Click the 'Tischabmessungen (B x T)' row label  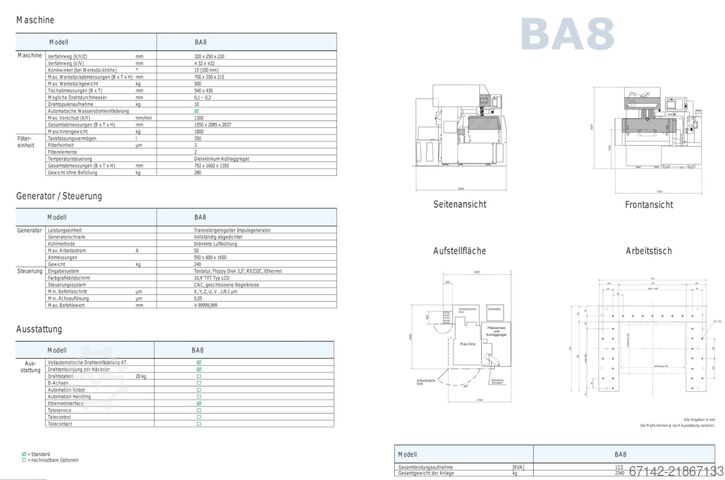75,91
